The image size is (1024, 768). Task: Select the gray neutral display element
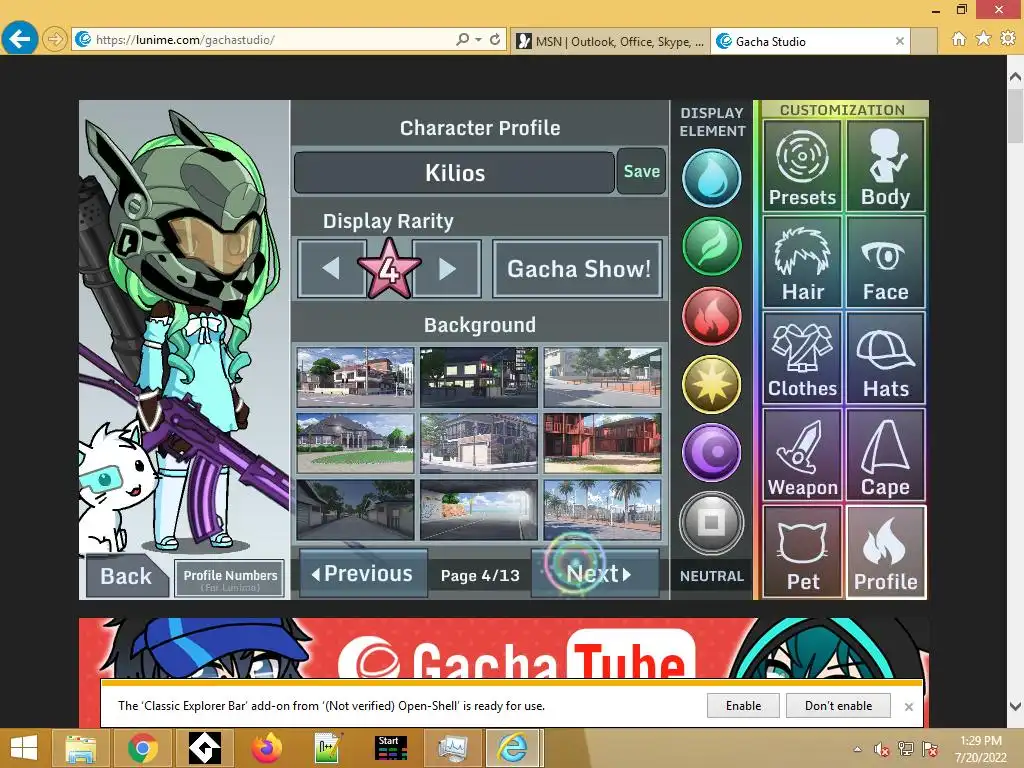(711, 522)
